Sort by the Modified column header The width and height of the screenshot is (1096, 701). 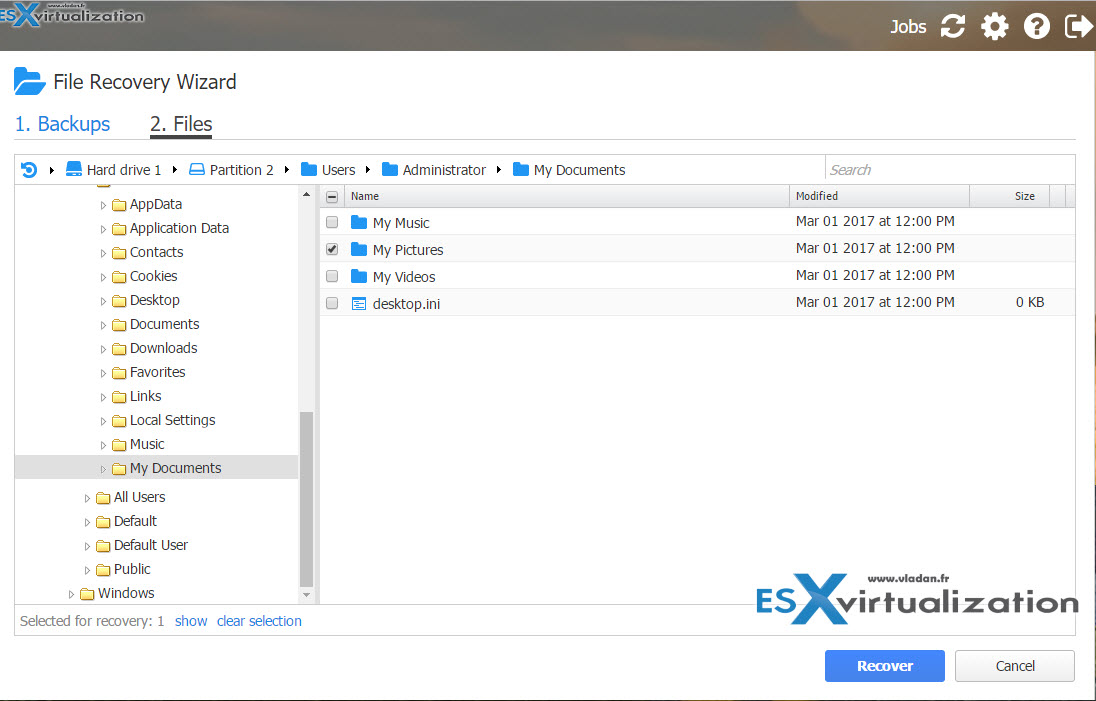[x=879, y=196]
